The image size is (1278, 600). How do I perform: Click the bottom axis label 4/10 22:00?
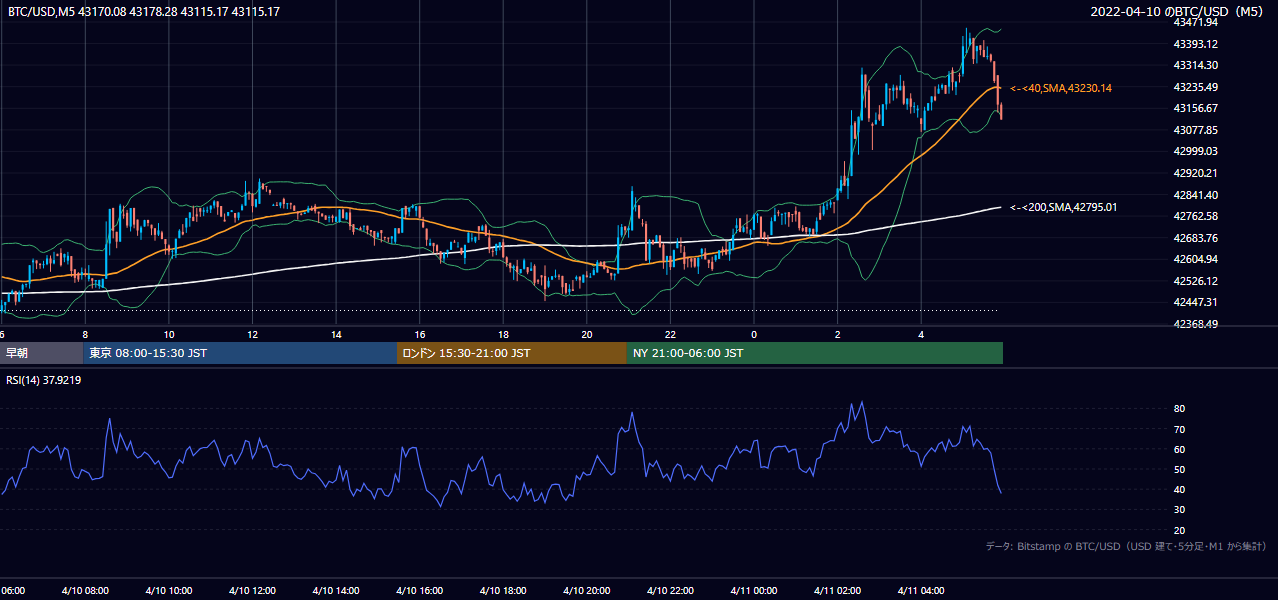pos(670,591)
